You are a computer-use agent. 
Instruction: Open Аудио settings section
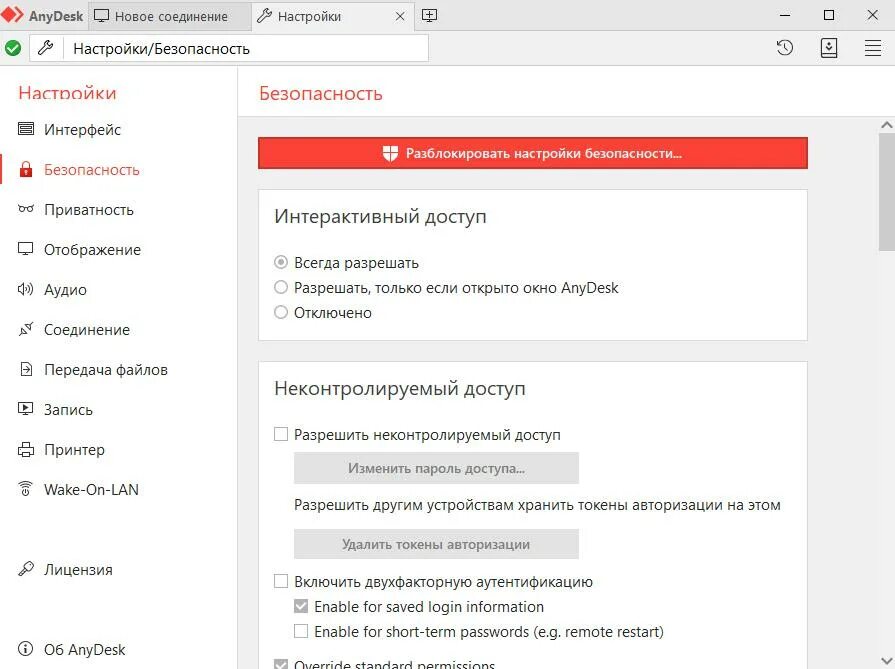(x=65, y=289)
